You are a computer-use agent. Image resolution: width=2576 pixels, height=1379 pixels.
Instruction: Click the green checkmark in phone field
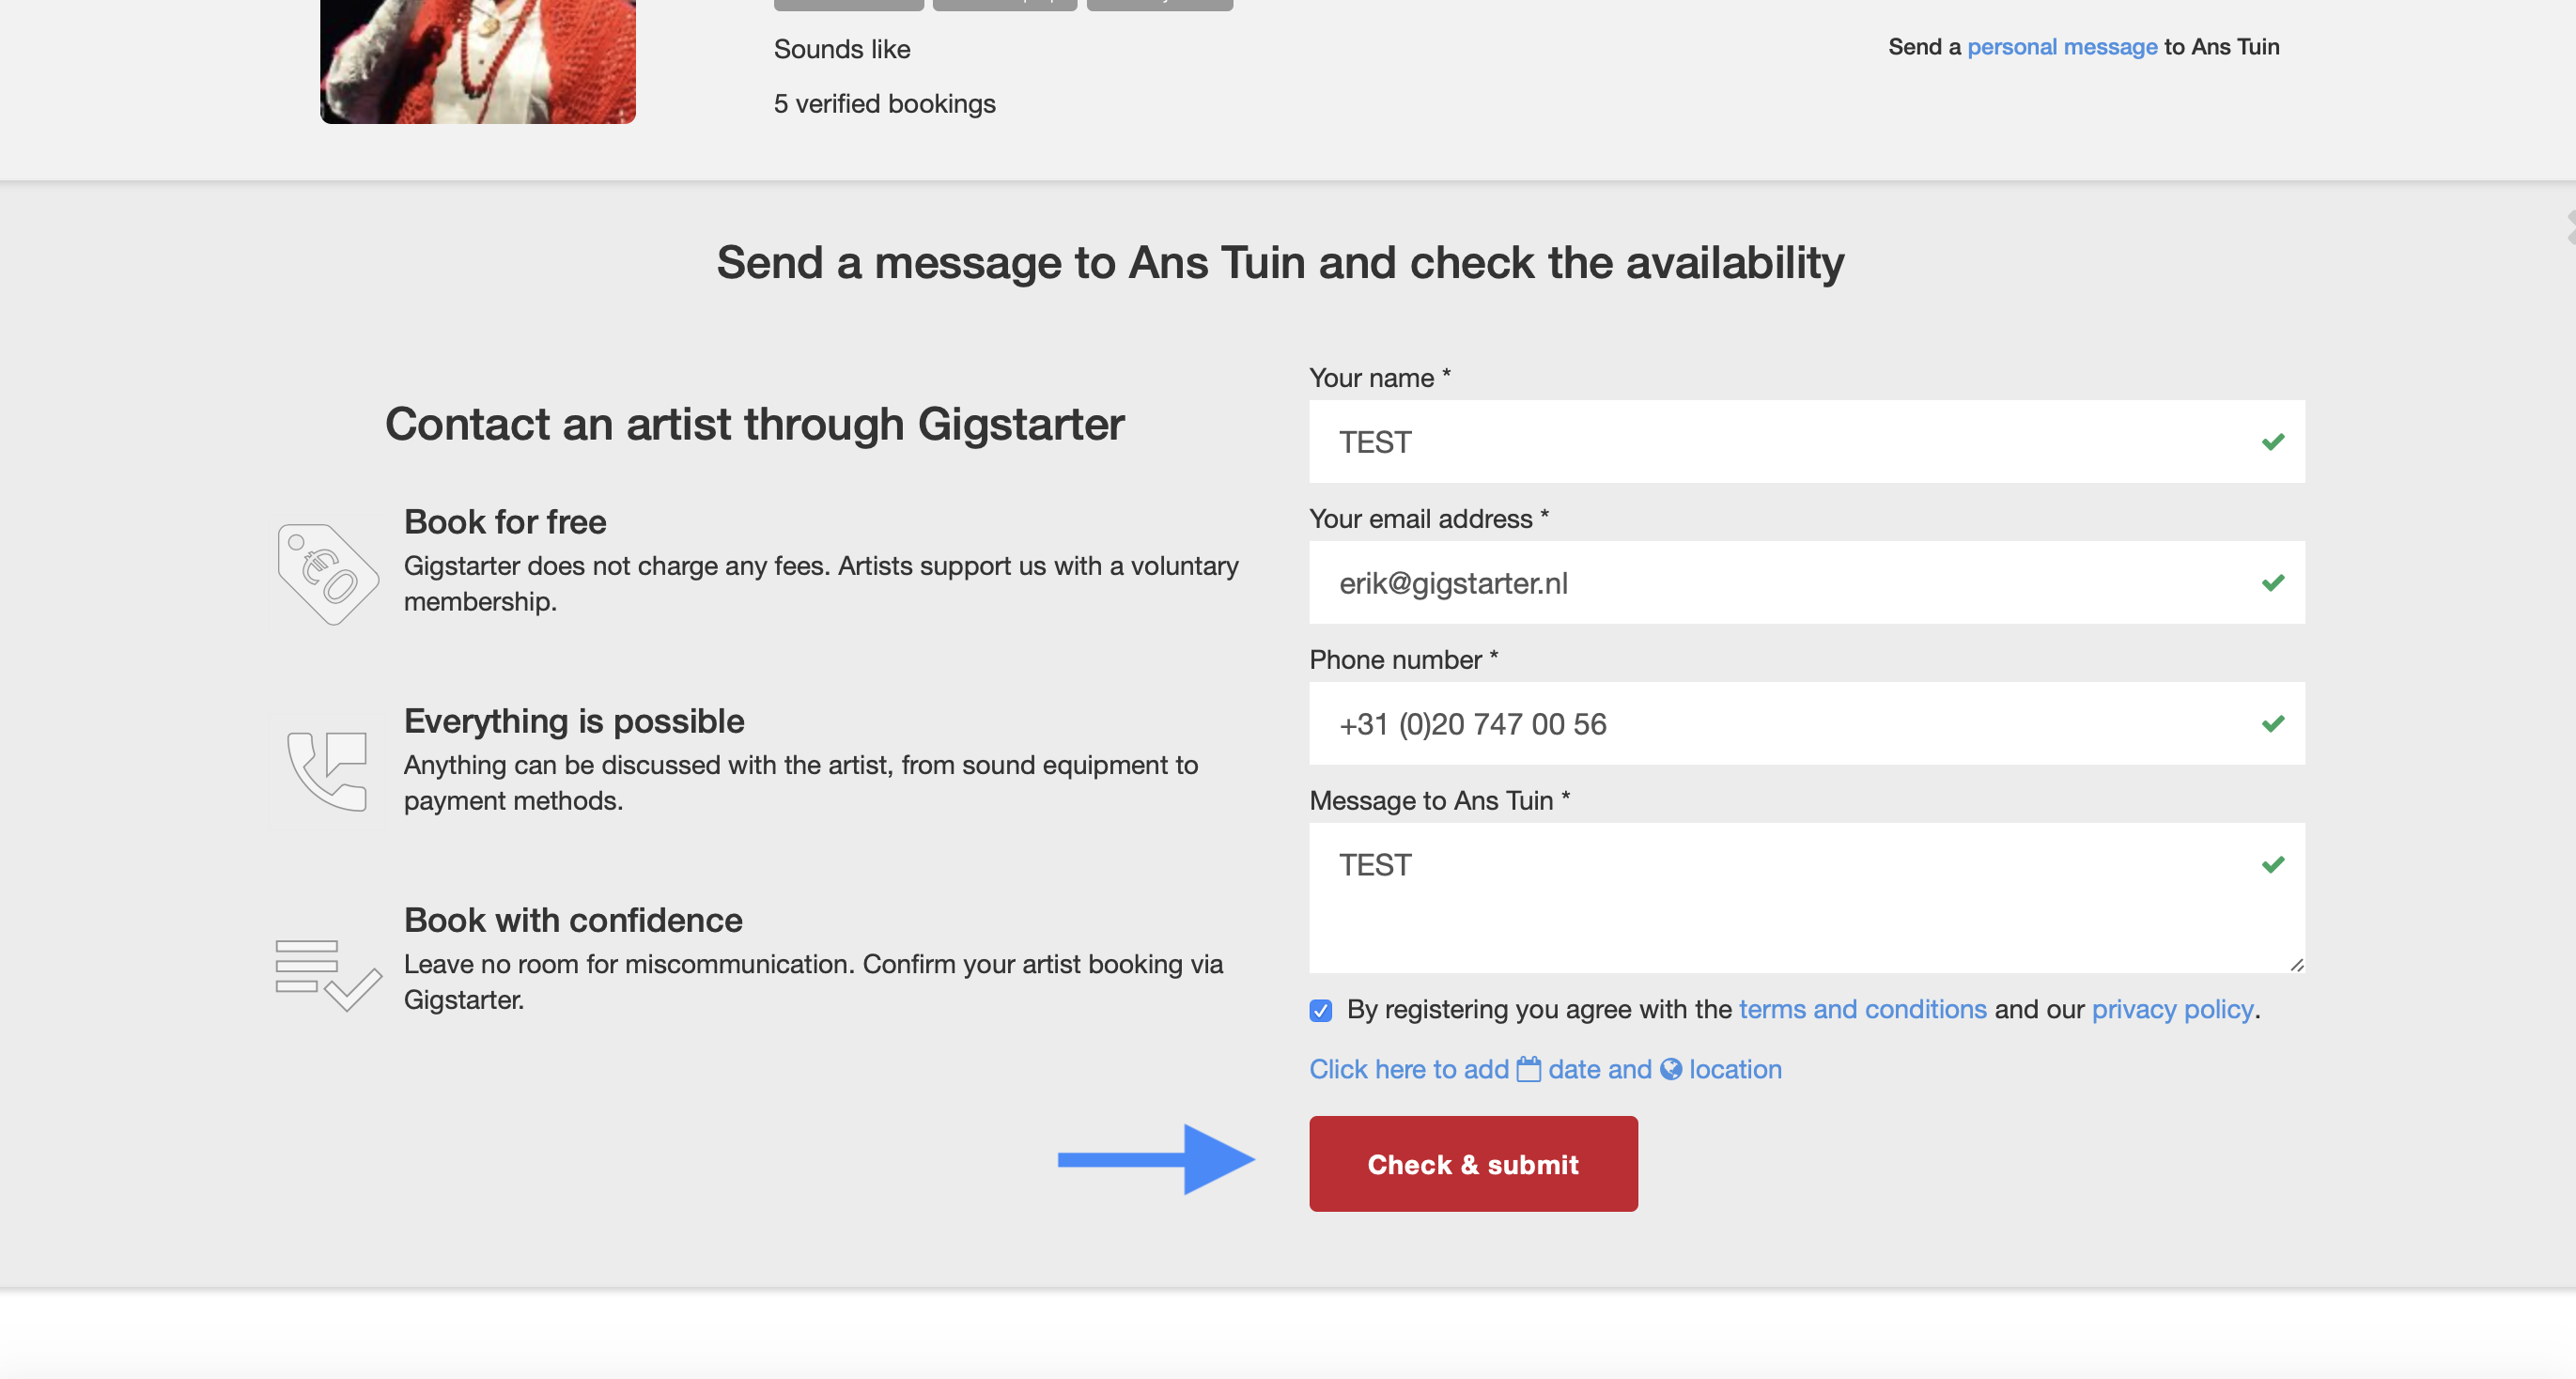2272,723
